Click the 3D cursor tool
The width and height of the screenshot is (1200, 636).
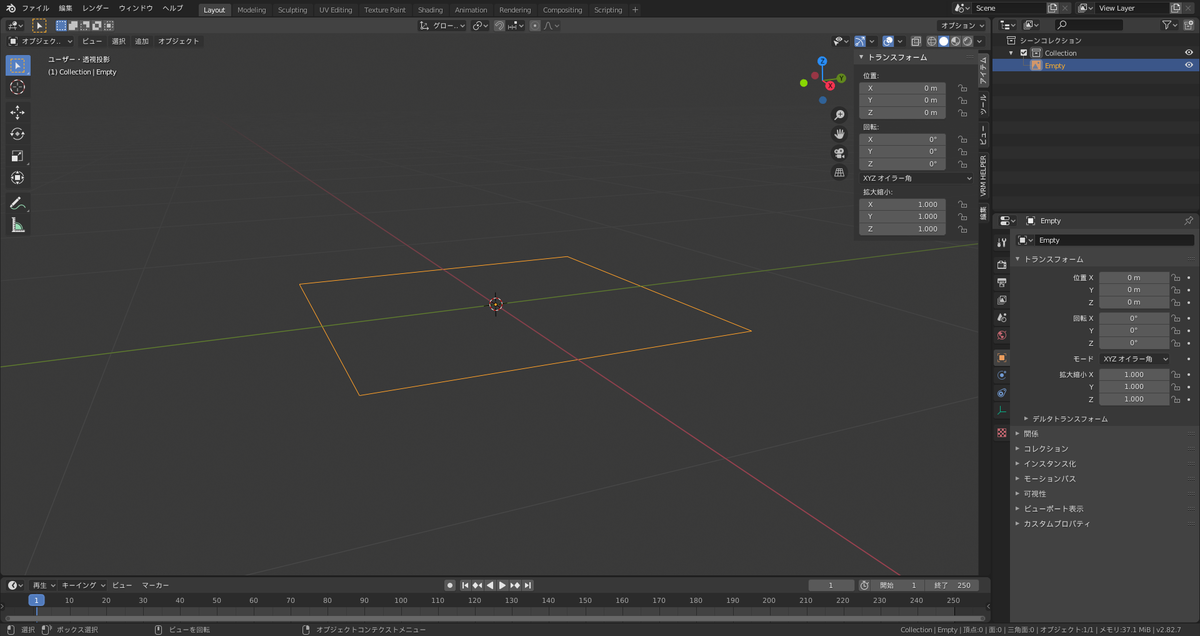[x=17, y=87]
